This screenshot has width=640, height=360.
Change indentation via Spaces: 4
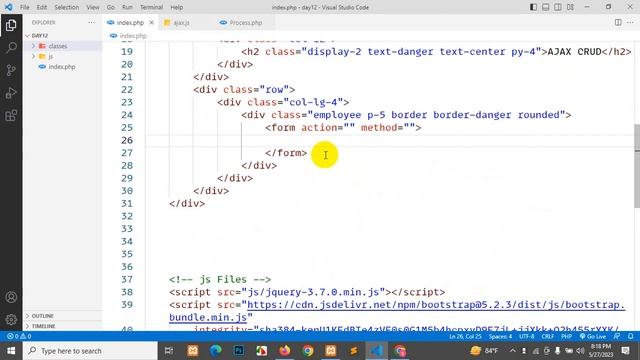[x=500, y=336]
